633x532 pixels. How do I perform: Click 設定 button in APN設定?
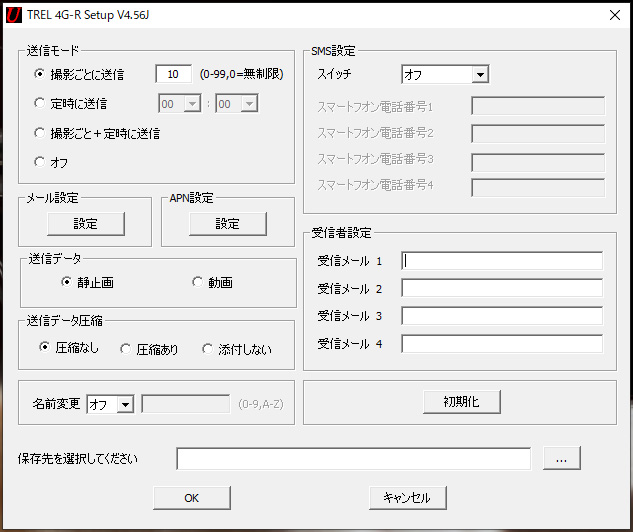[228, 224]
